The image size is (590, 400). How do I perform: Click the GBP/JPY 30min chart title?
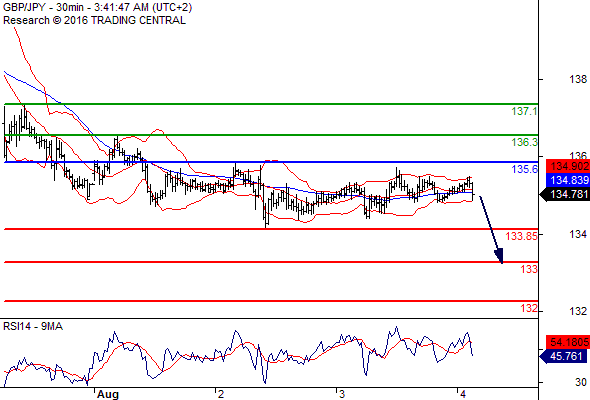click(x=97, y=8)
